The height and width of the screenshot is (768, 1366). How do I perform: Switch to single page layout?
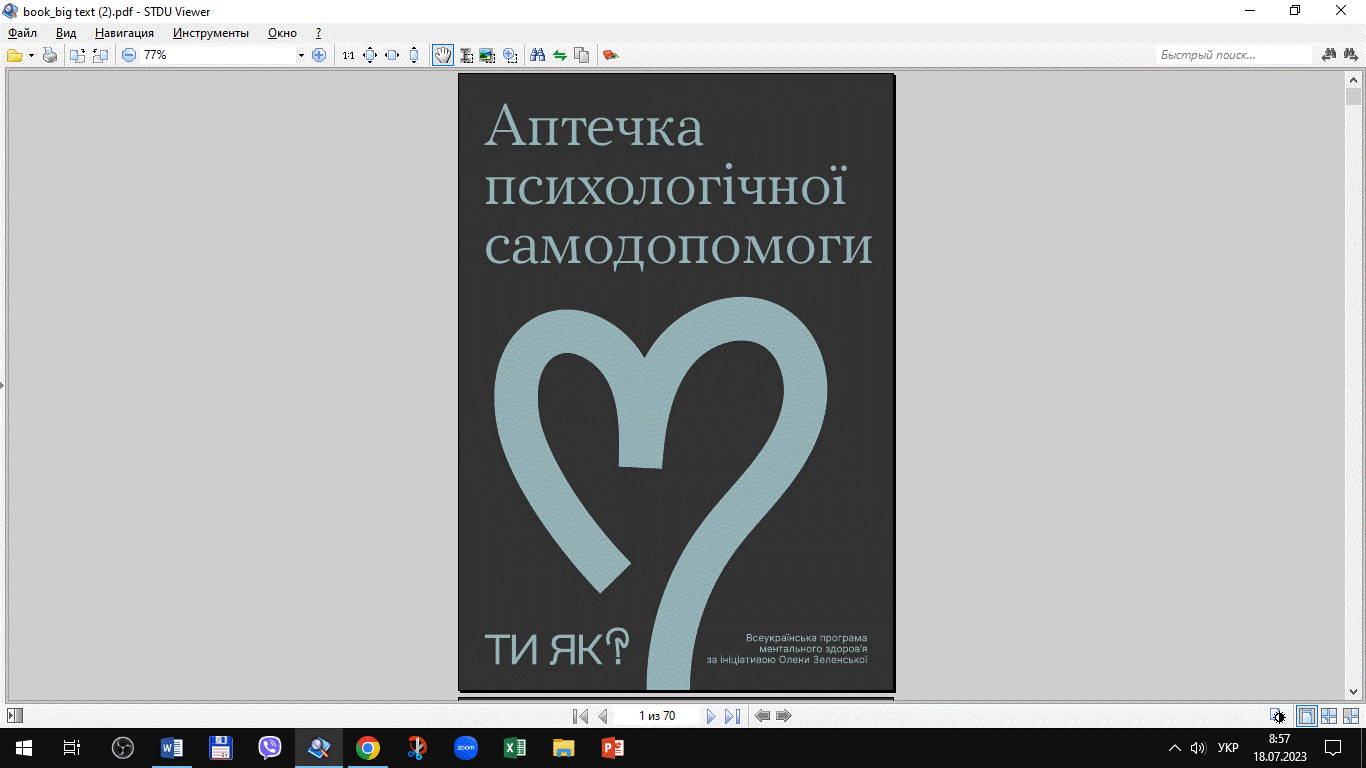(x=1306, y=716)
